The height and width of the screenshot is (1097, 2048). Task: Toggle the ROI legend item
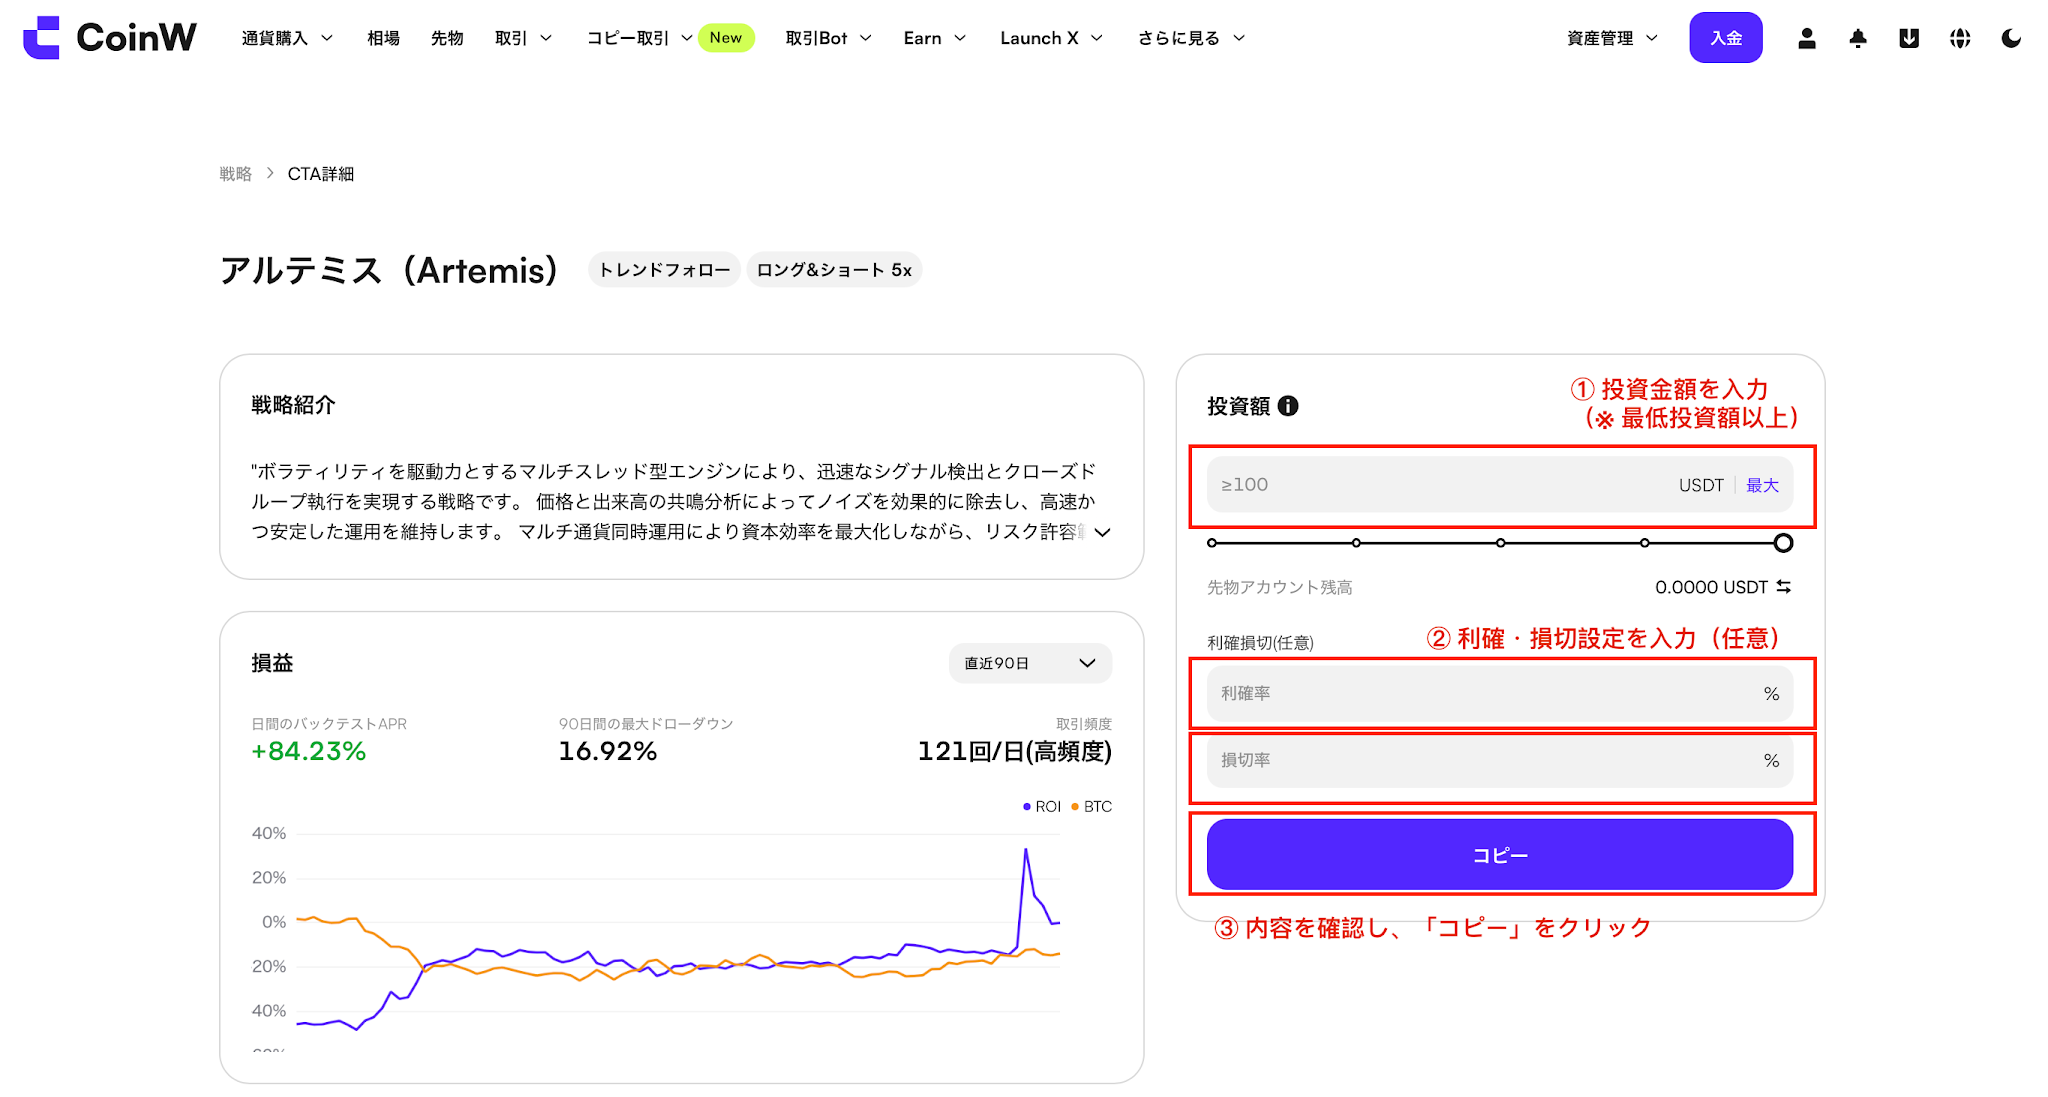(x=1041, y=807)
